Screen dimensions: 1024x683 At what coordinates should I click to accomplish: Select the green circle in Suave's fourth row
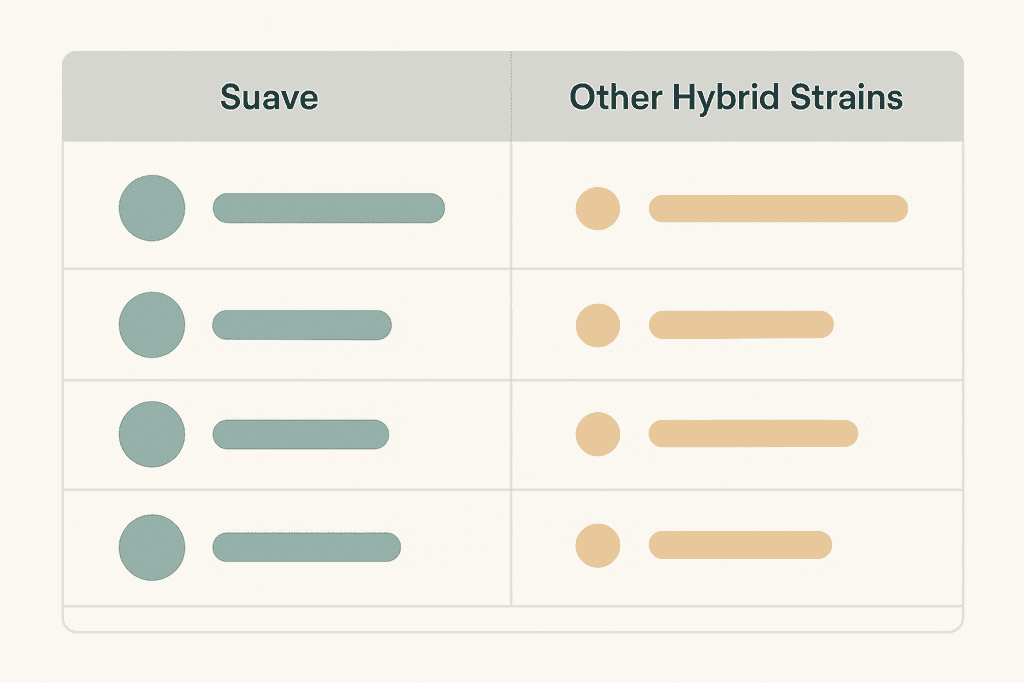point(152,546)
